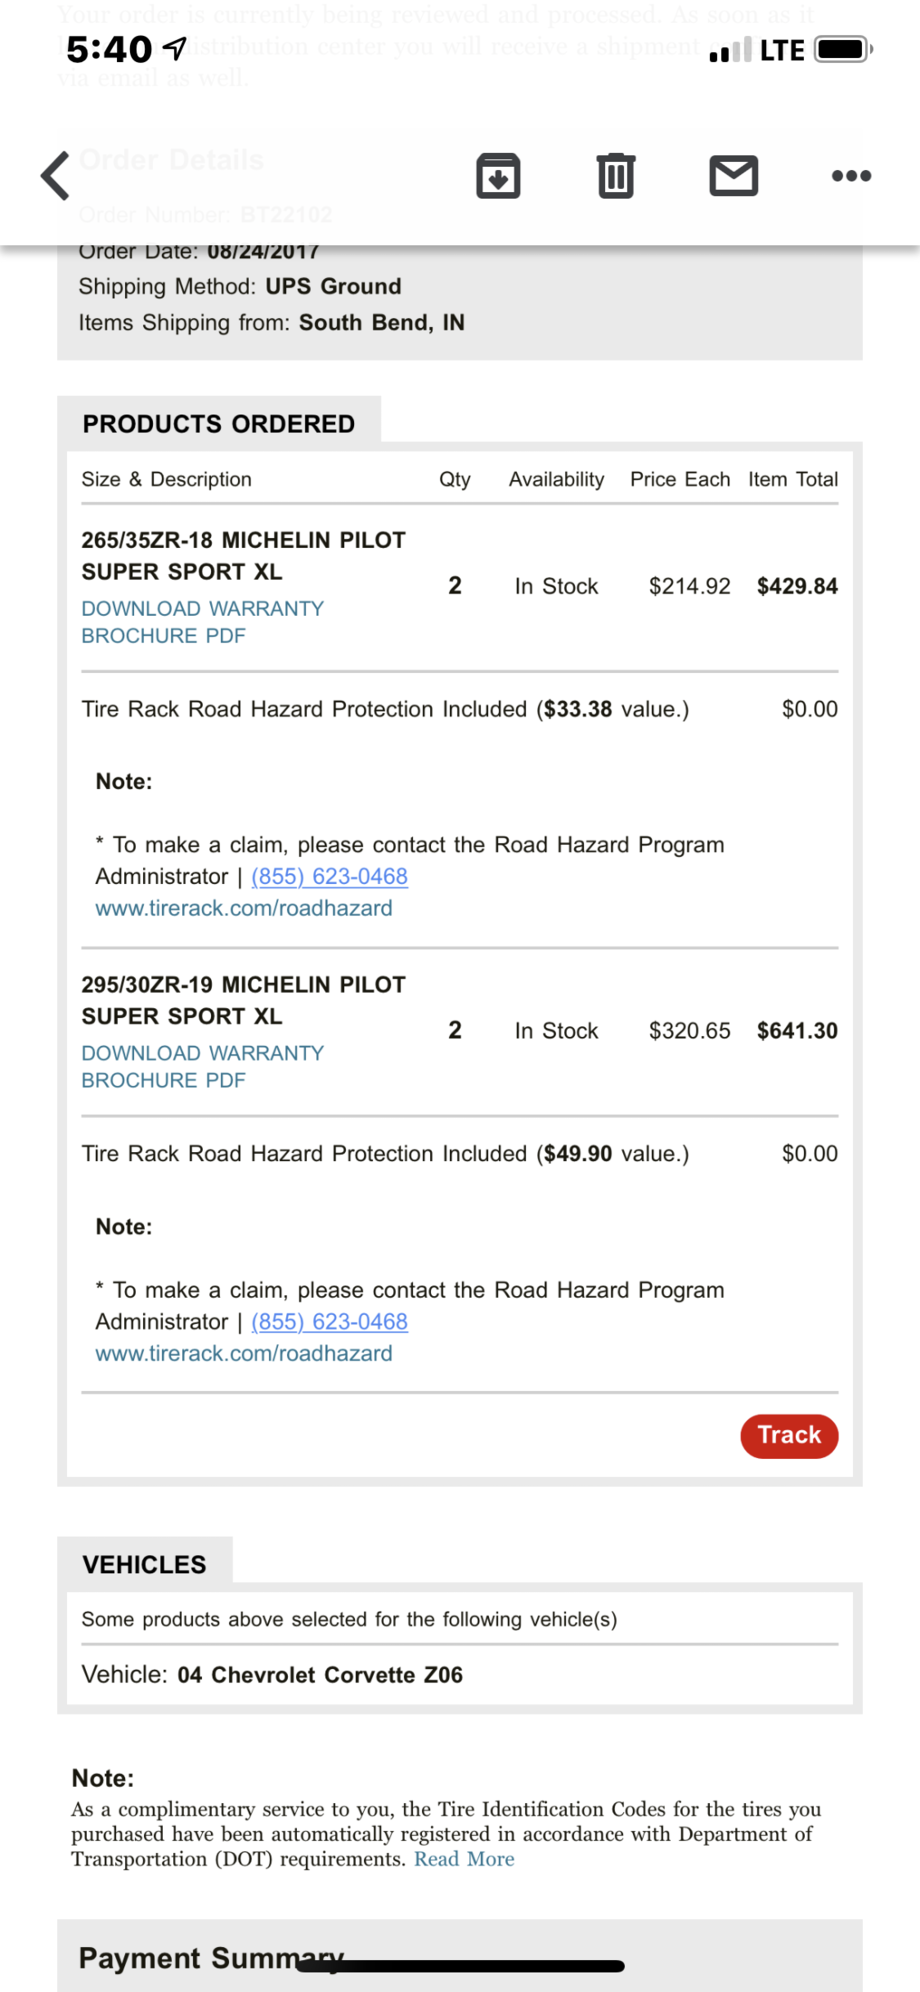The height and width of the screenshot is (1992, 920).
Task: Open the warranty brochure PDF for the 265/35ZR-18 tire
Action: 203,622
